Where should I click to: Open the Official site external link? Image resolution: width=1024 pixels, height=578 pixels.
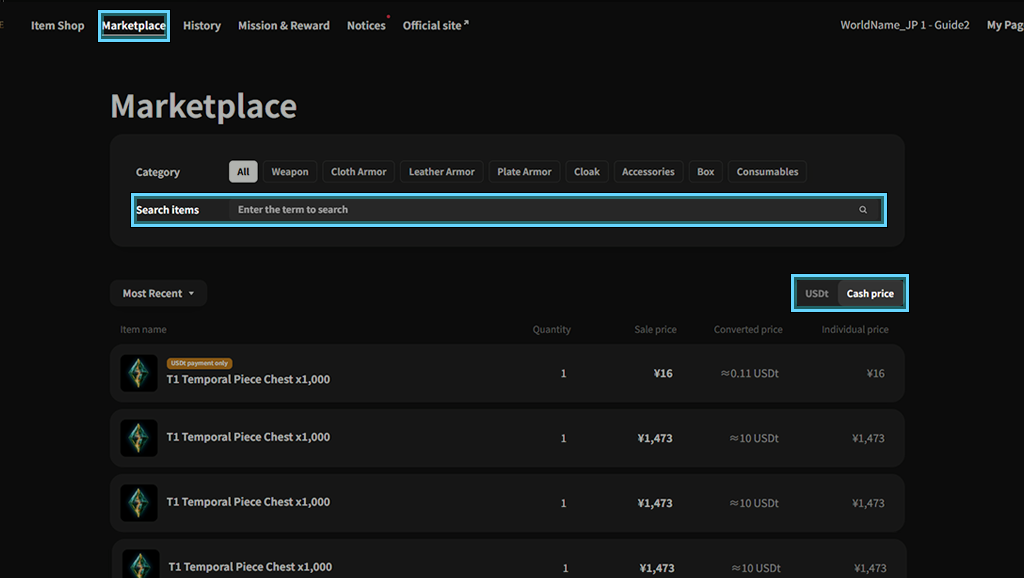[435, 26]
